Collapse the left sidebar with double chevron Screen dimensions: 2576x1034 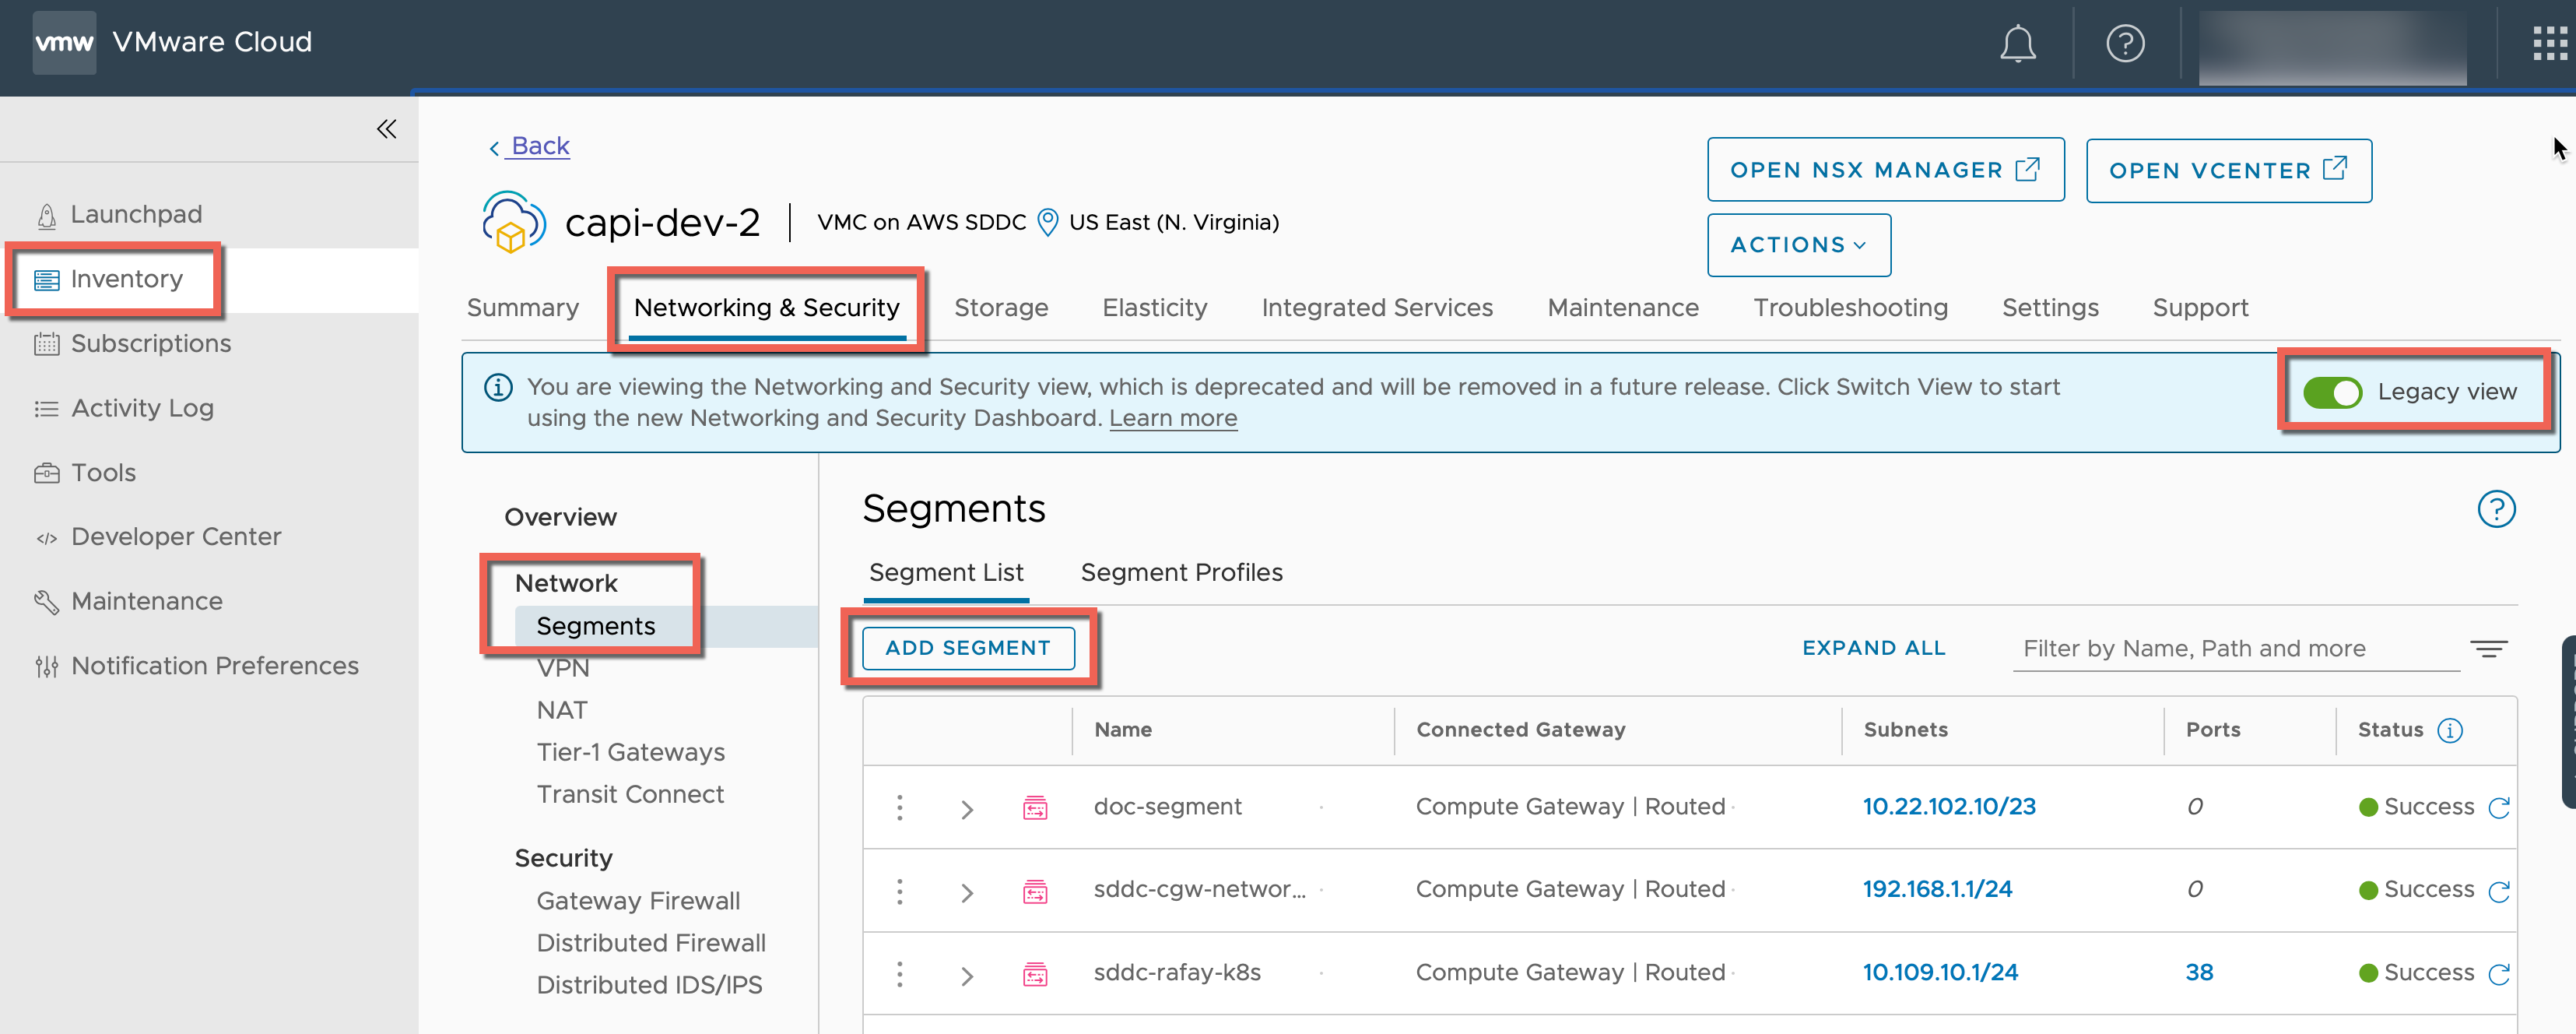click(x=387, y=129)
